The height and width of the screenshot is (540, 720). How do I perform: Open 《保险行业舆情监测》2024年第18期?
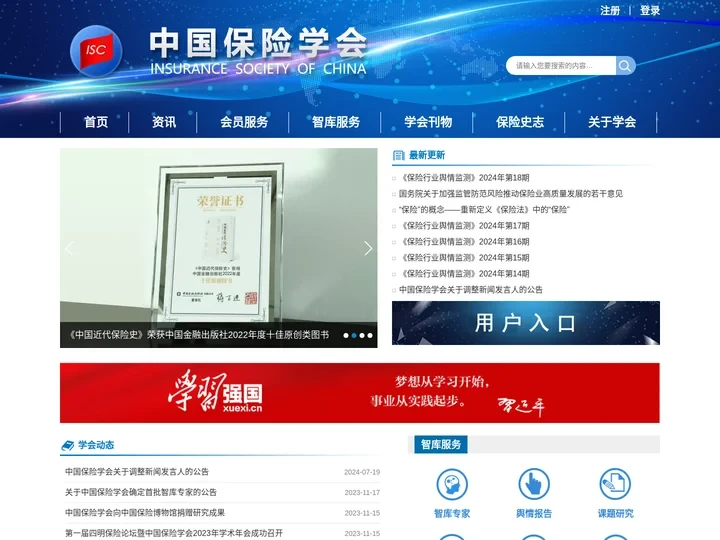click(464, 178)
